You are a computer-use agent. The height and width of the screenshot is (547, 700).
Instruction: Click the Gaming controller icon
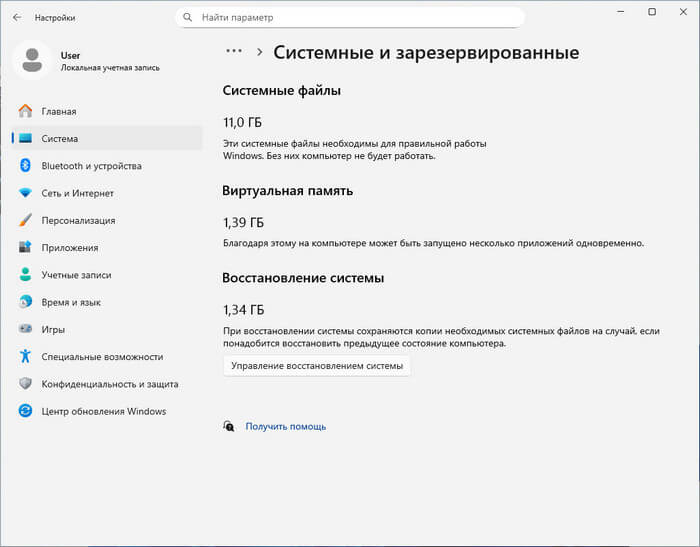[25, 329]
